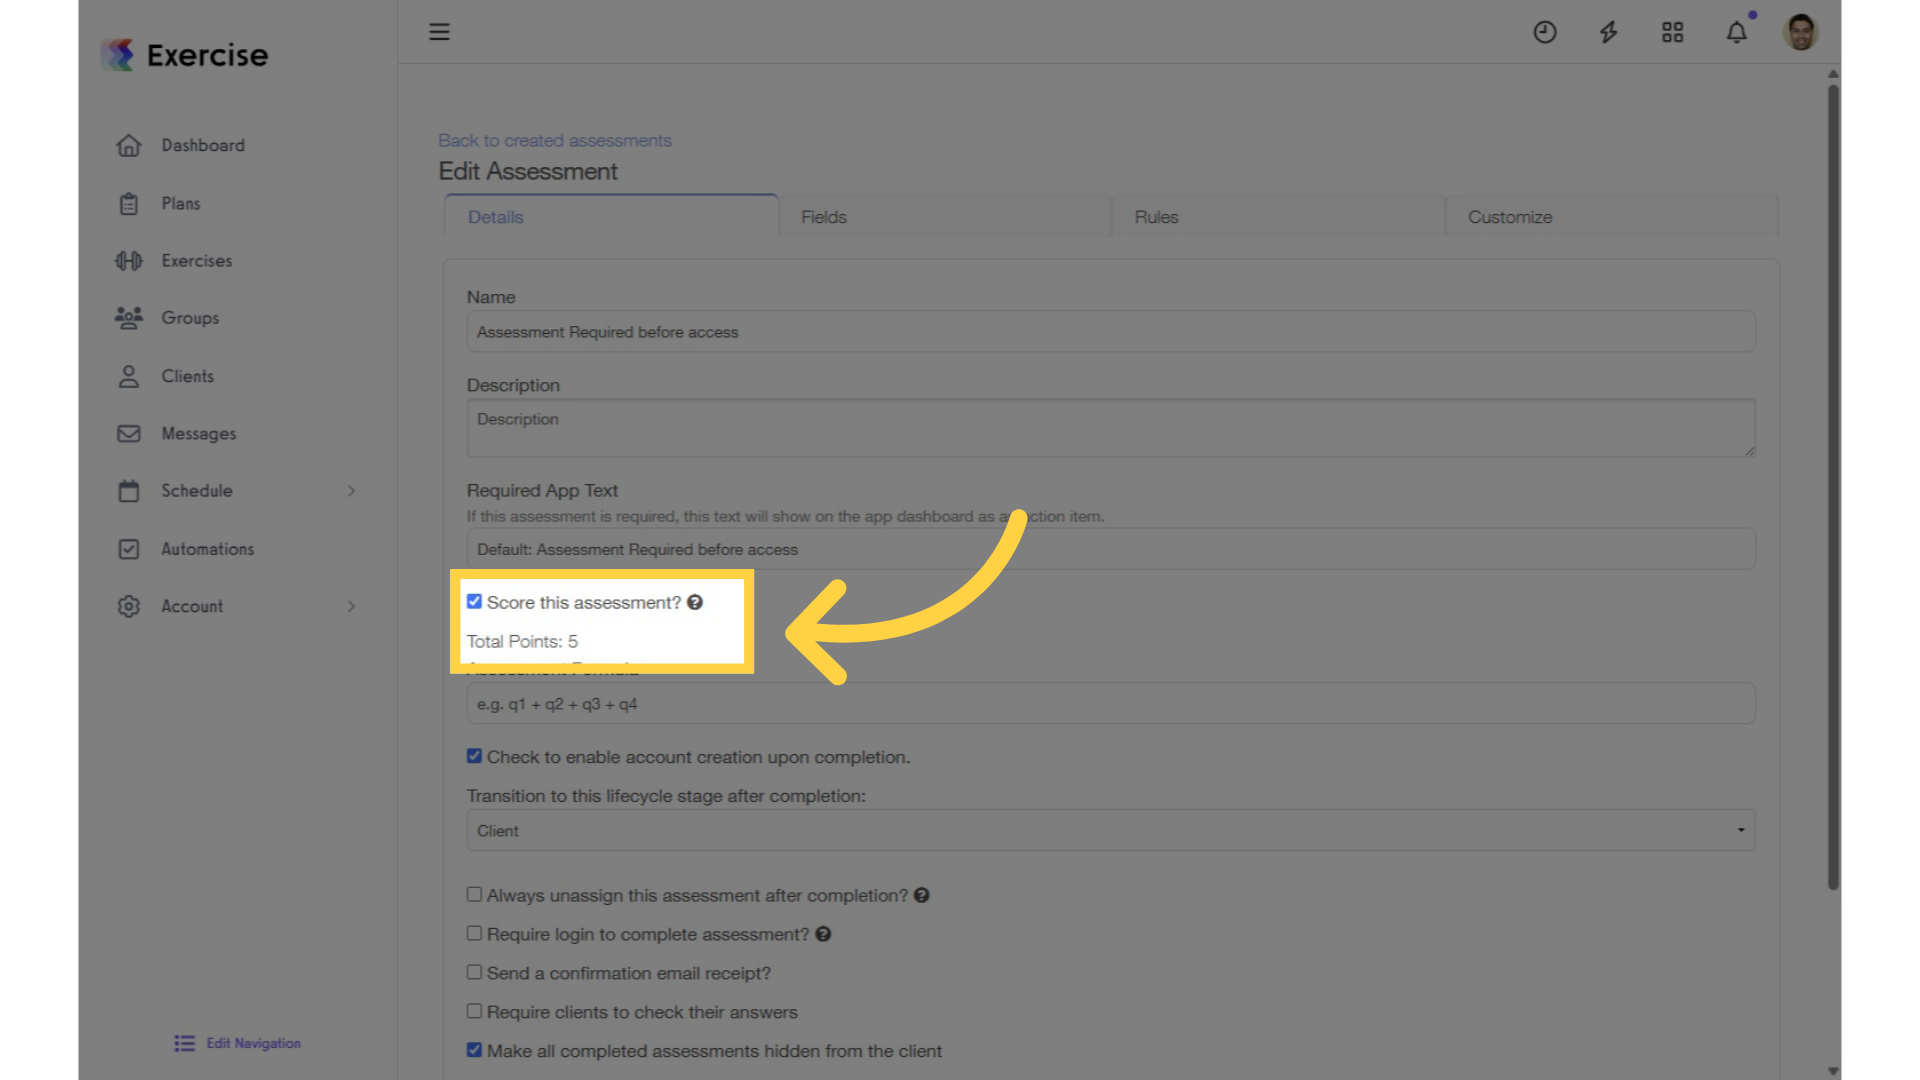Click the Account gear icon
Screen dimensions: 1920x1080
pos(129,606)
